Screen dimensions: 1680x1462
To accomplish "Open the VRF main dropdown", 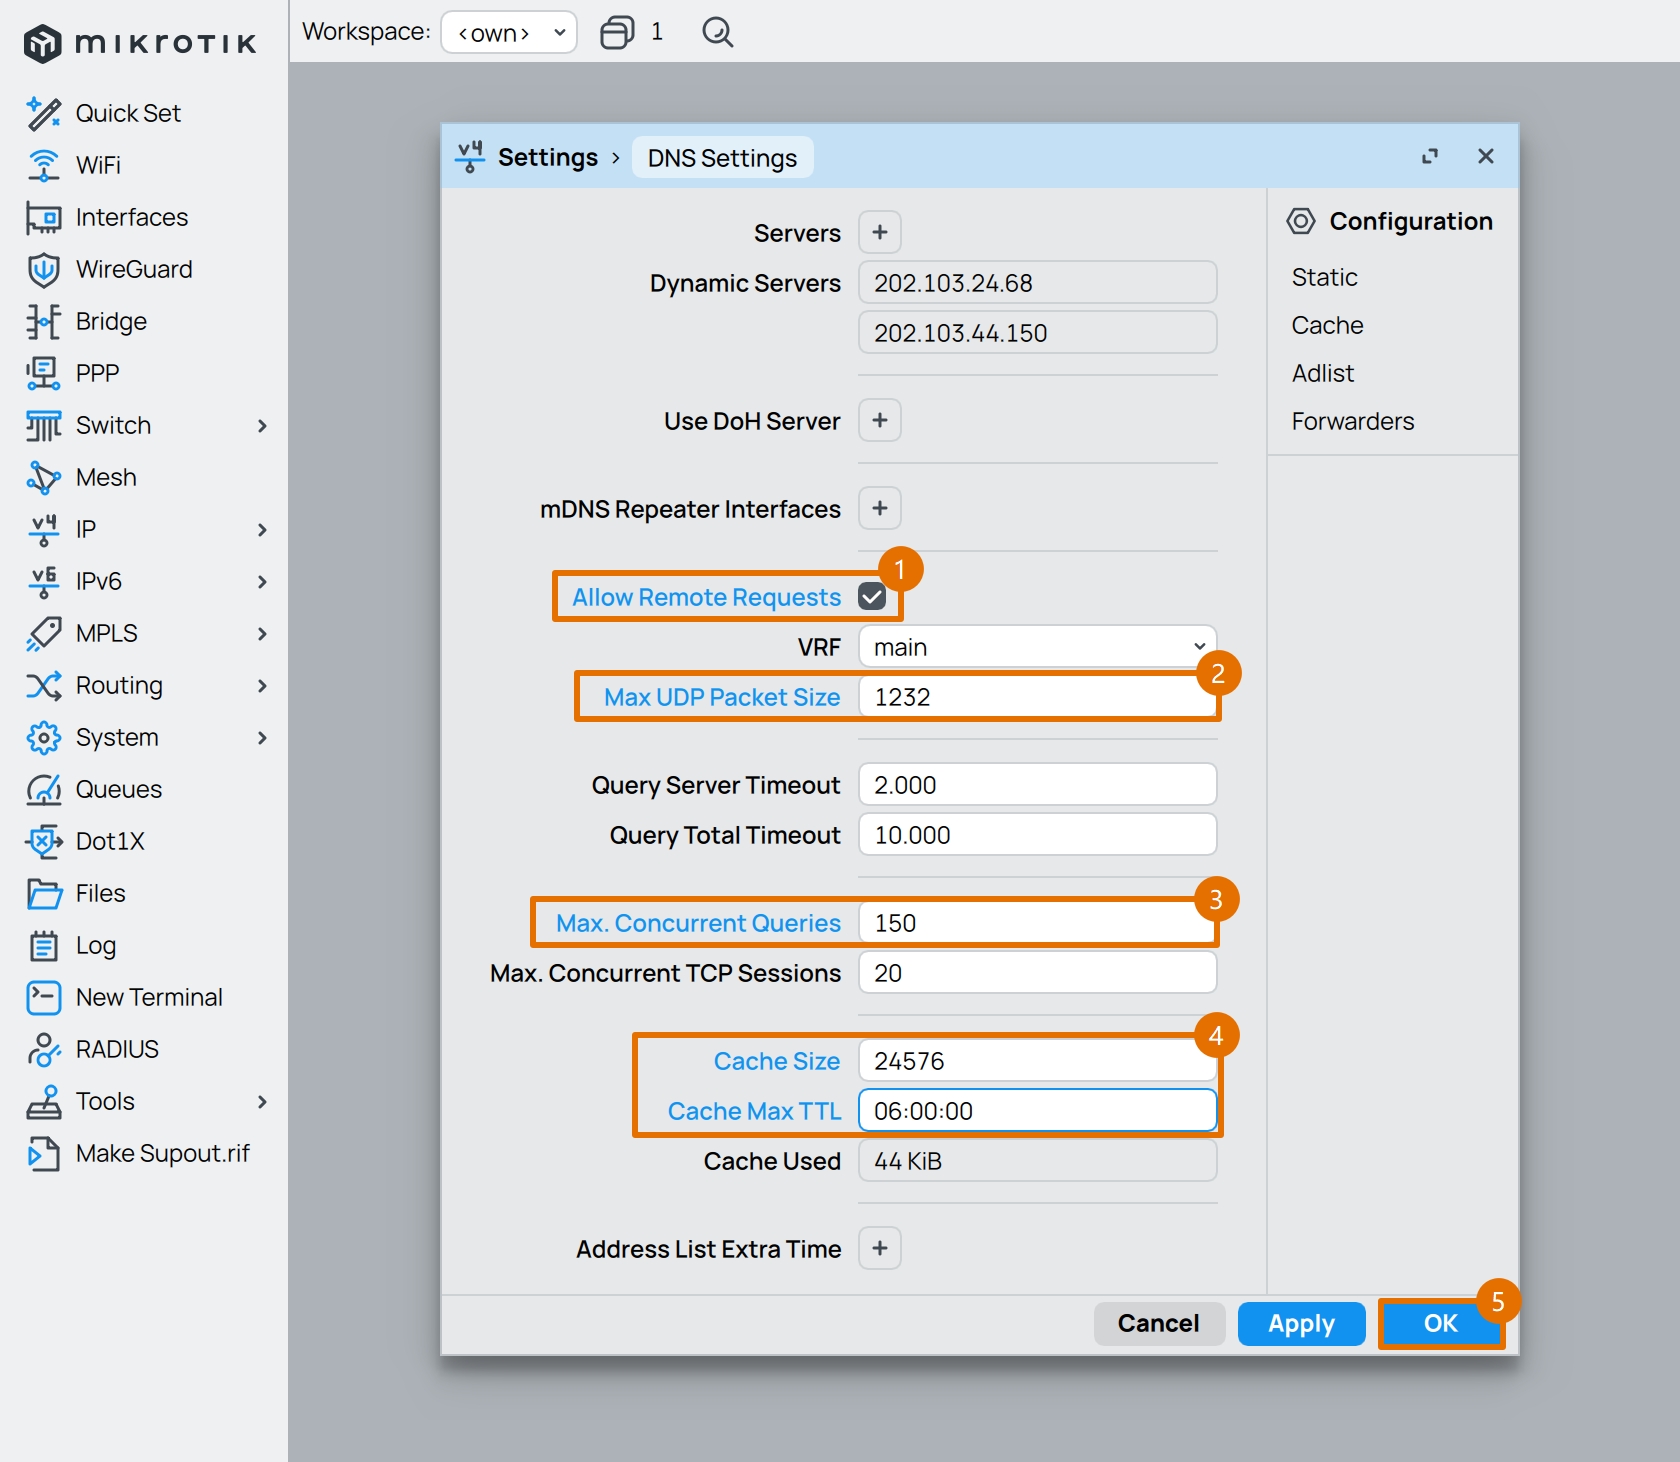I will tap(1037, 647).
